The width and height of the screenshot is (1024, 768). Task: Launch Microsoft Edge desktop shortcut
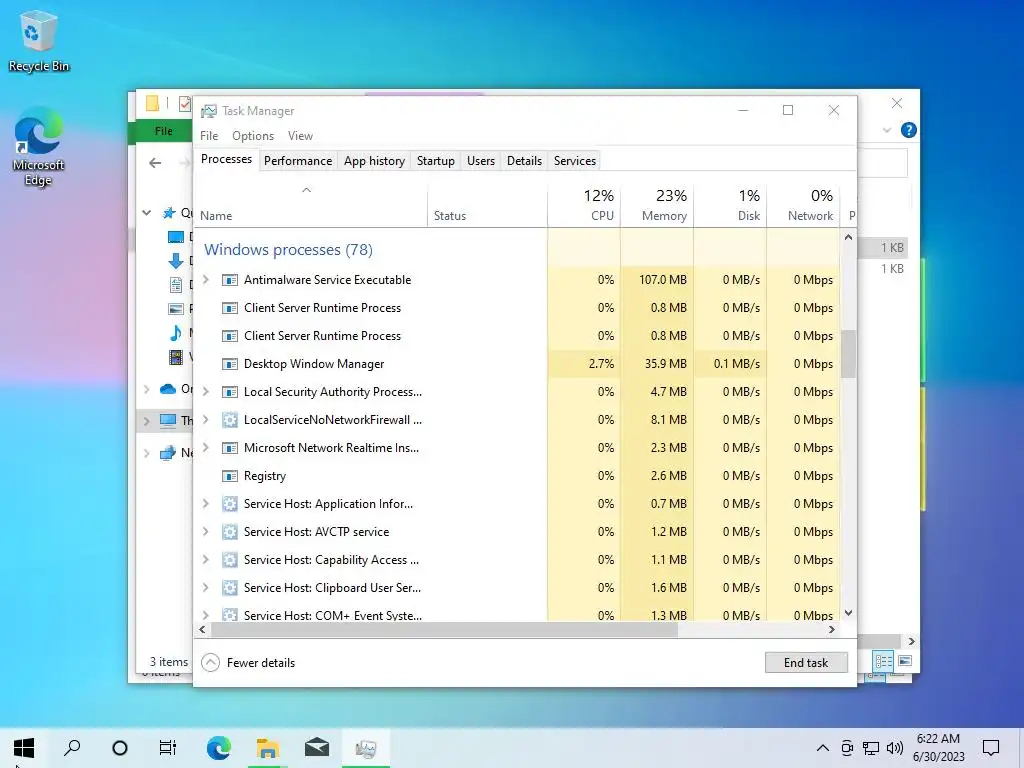tap(39, 148)
